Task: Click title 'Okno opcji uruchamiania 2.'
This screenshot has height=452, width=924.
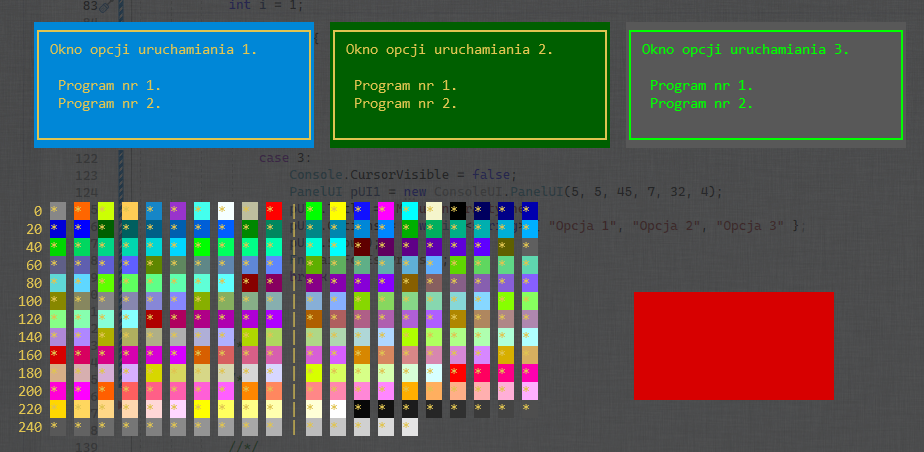Action: click(x=449, y=50)
